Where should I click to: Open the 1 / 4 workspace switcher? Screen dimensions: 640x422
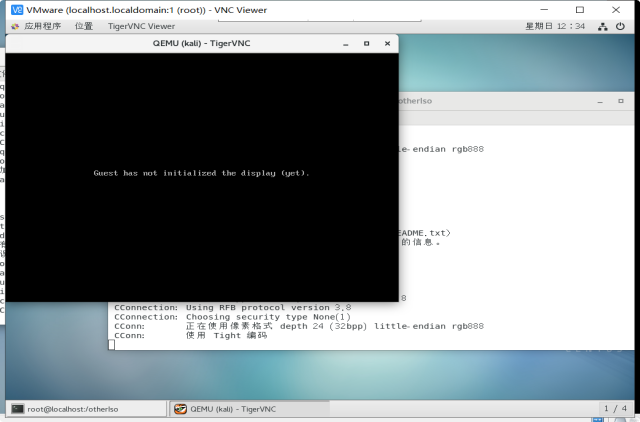616,408
